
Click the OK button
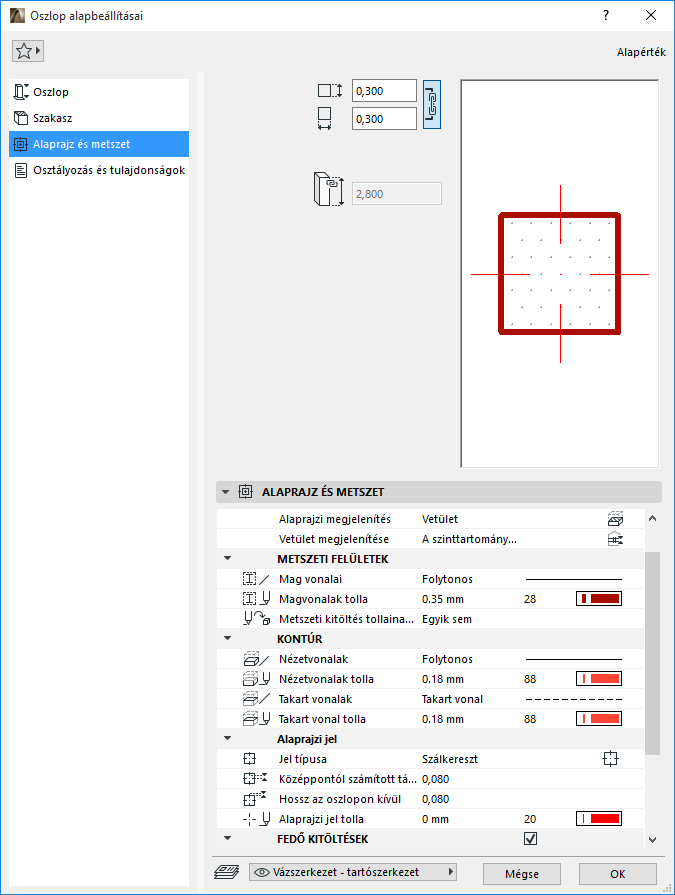point(617,874)
